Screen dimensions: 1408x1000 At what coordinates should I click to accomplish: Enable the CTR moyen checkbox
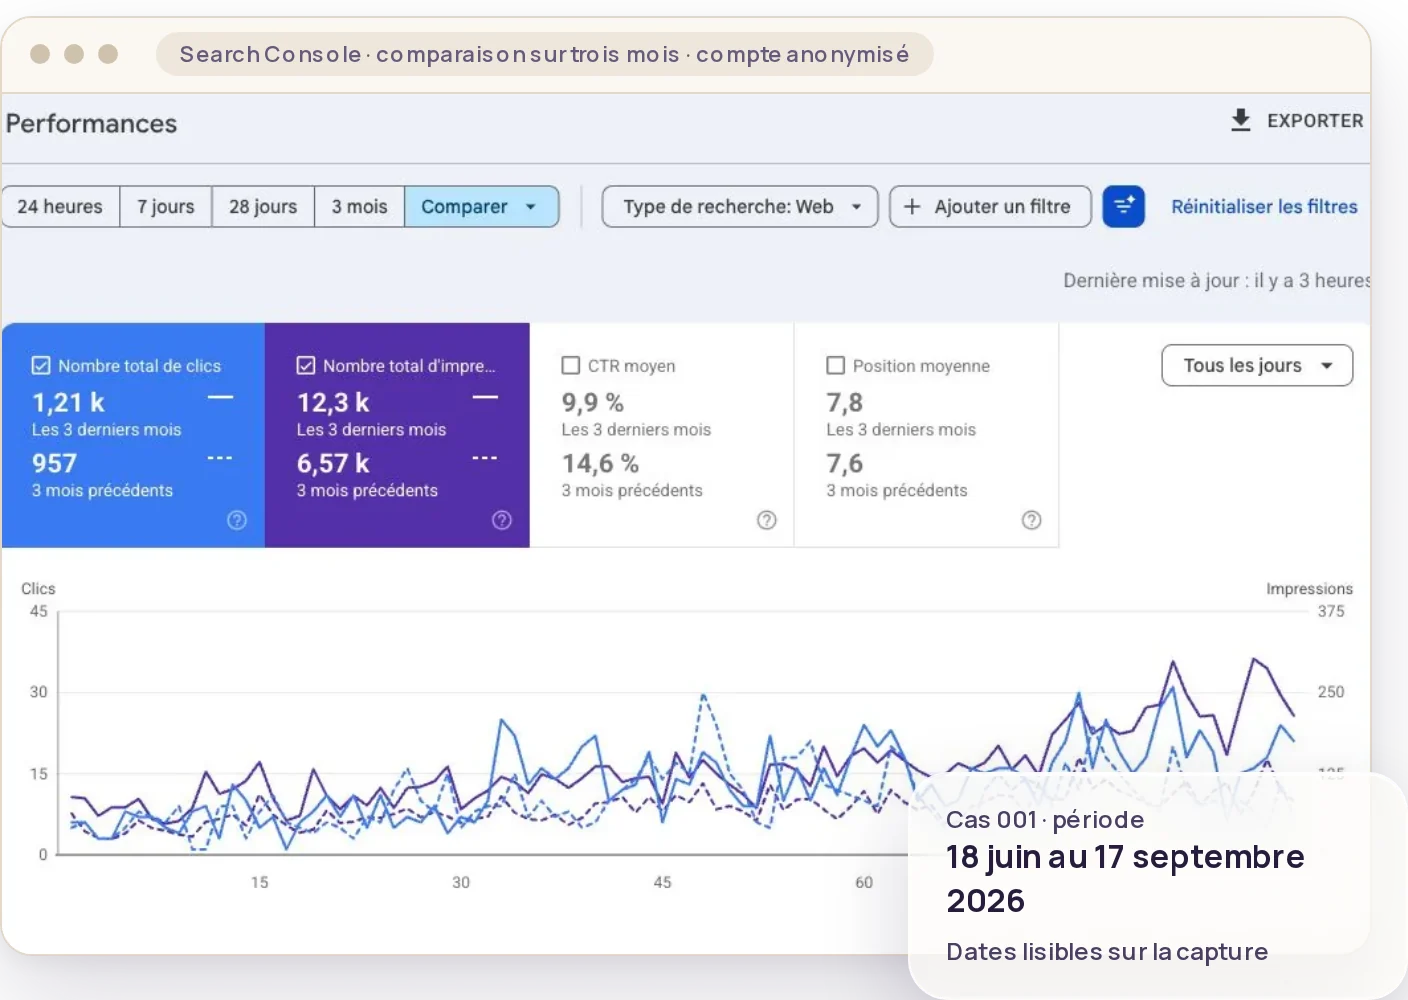[571, 365]
